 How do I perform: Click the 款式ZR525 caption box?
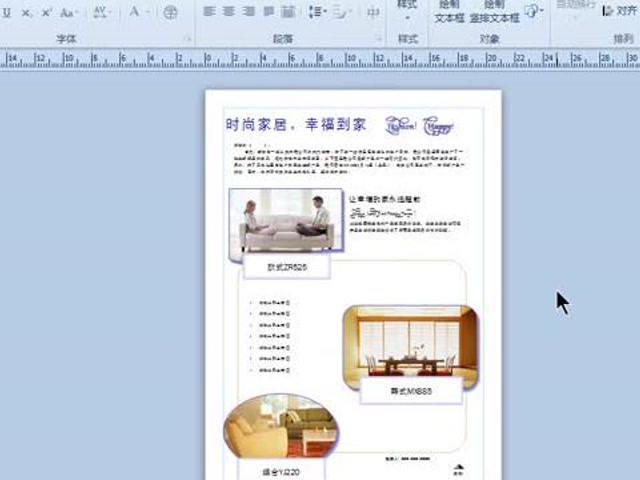click(287, 267)
